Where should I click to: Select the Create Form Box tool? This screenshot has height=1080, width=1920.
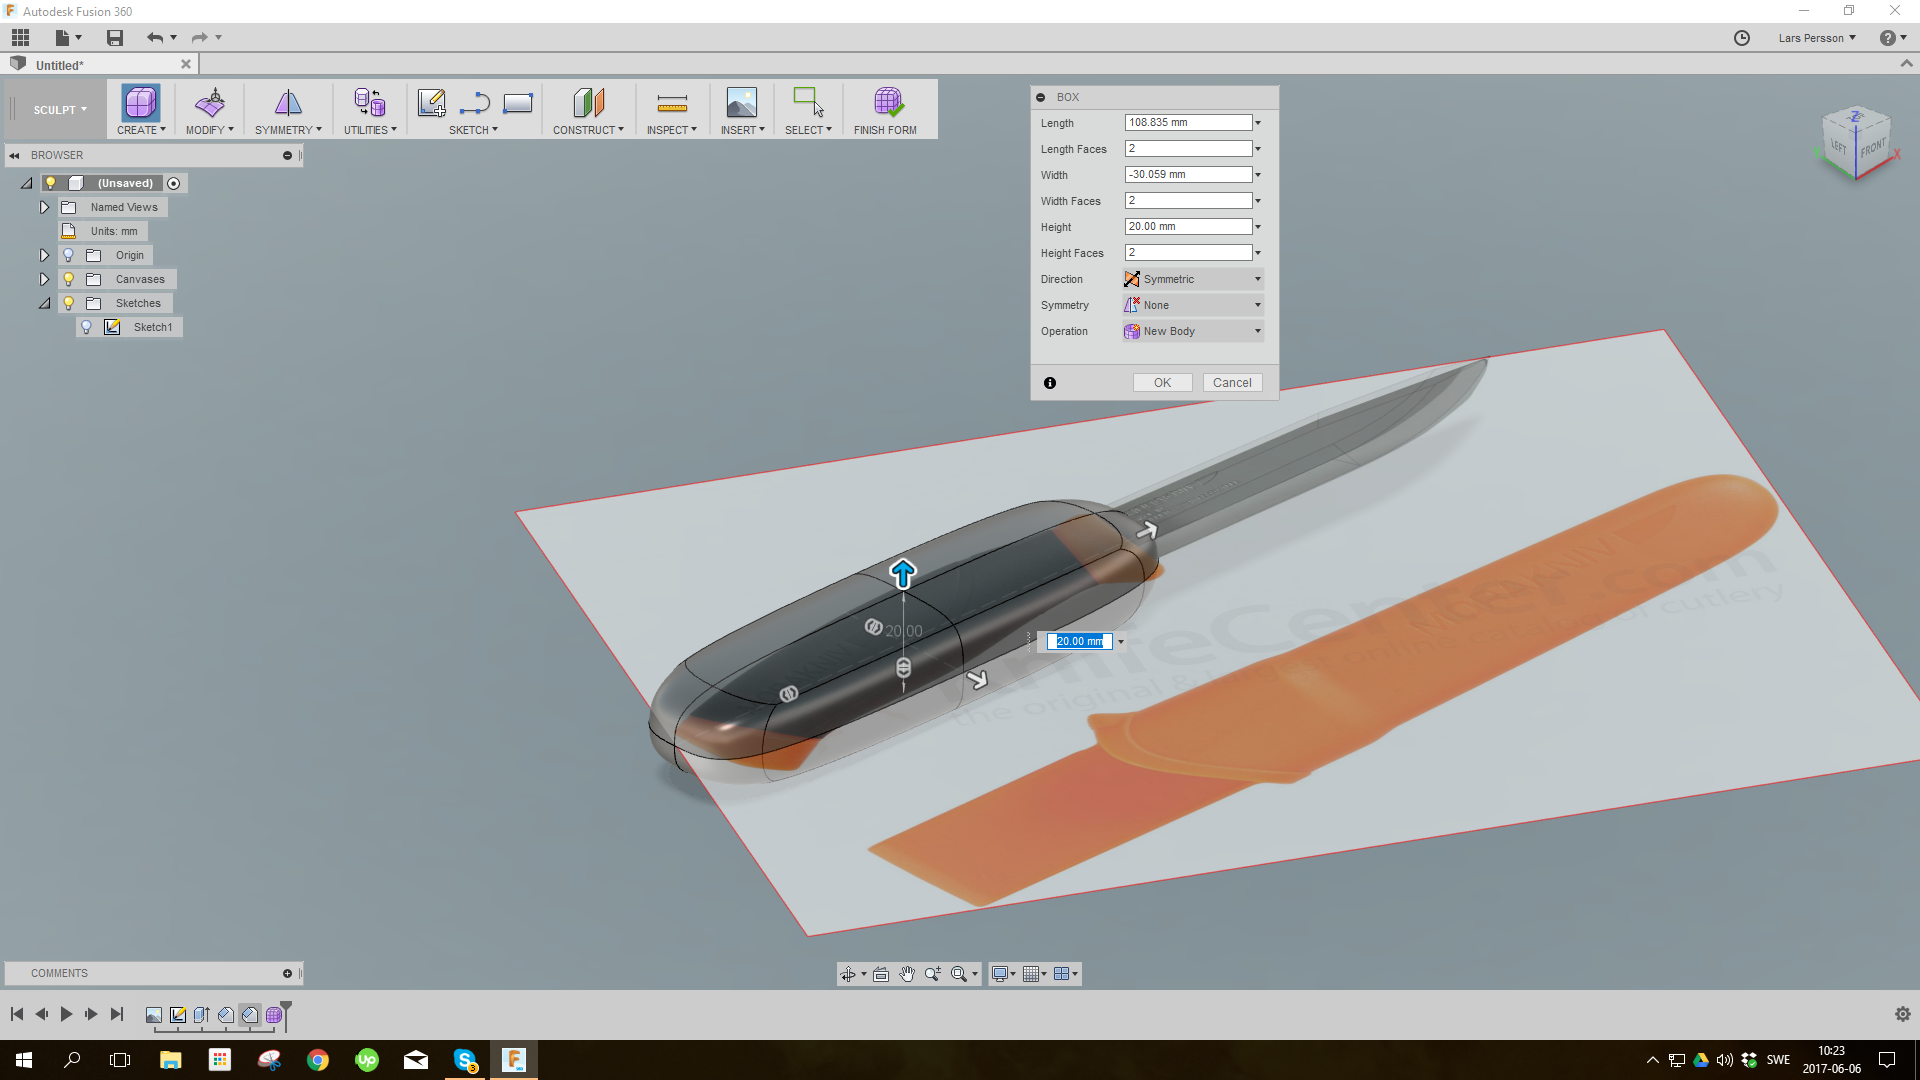click(139, 103)
